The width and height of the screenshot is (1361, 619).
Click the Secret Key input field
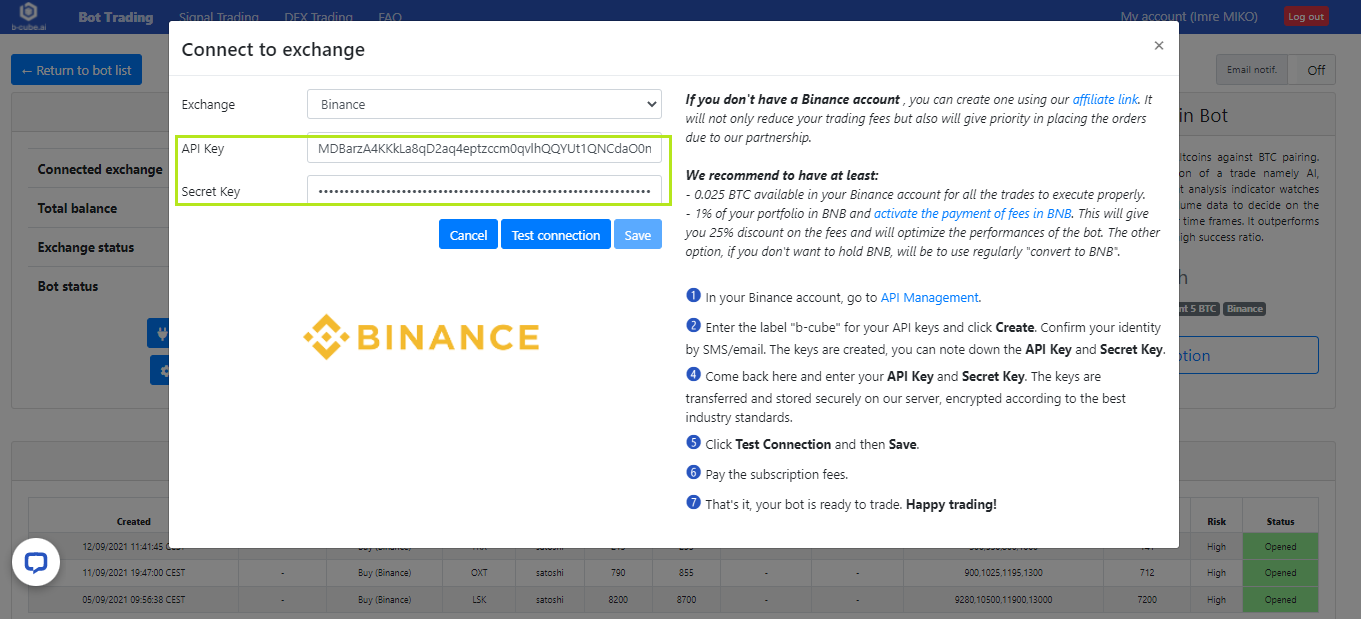point(484,190)
